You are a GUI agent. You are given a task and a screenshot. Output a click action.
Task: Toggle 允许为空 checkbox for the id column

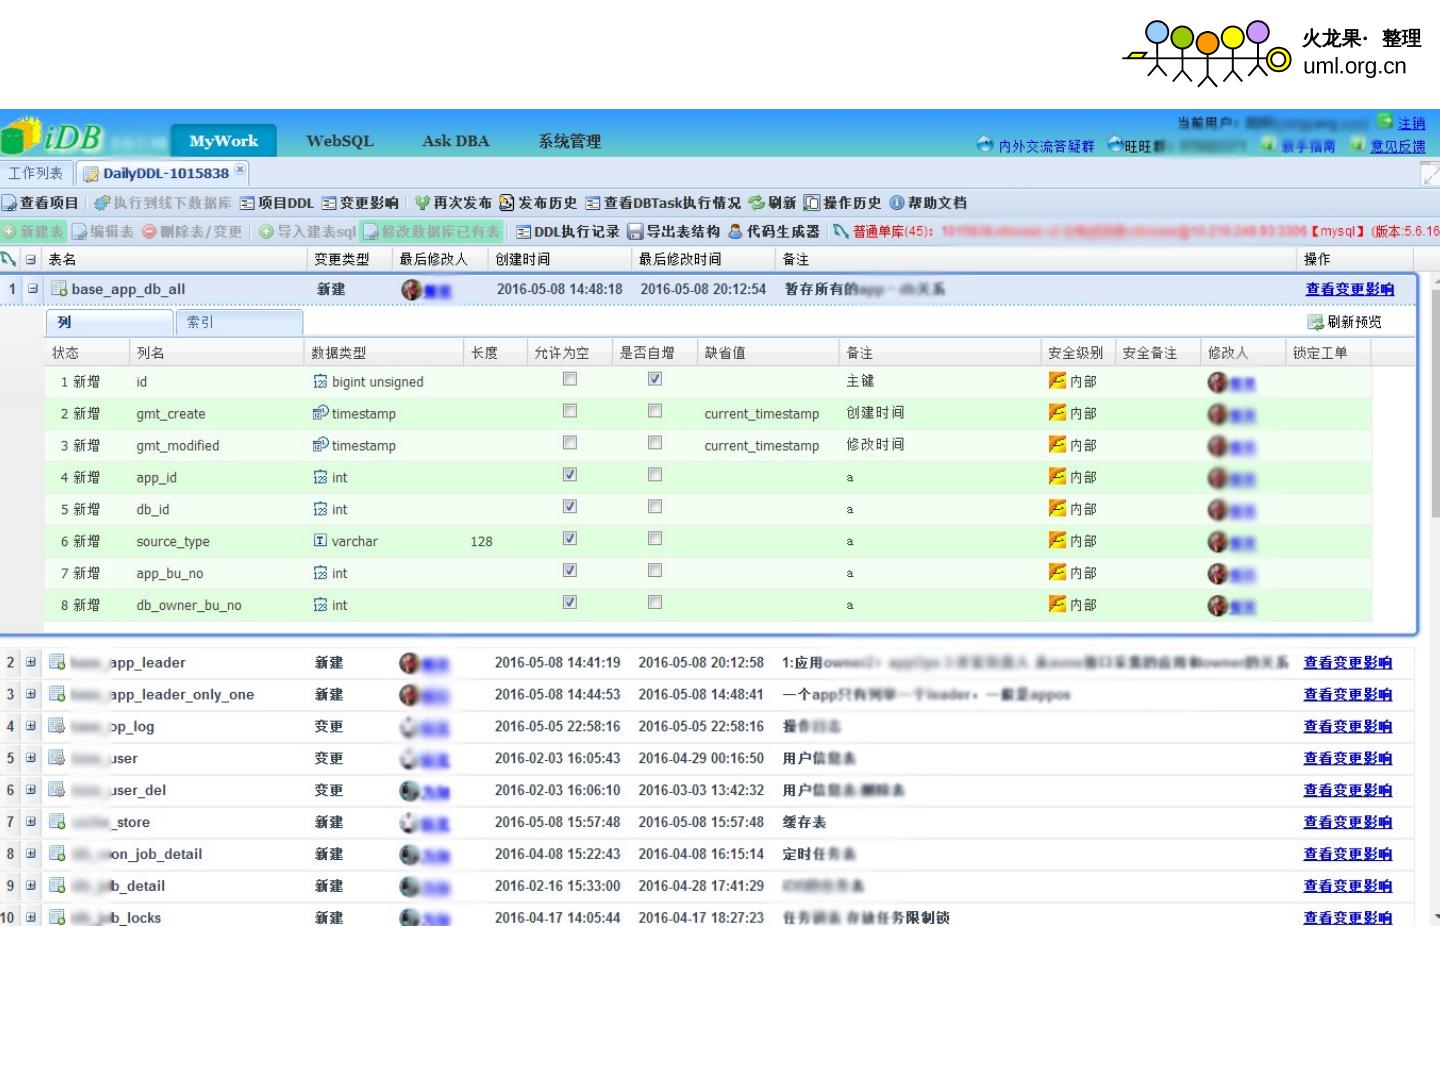pyautogui.click(x=570, y=379)
